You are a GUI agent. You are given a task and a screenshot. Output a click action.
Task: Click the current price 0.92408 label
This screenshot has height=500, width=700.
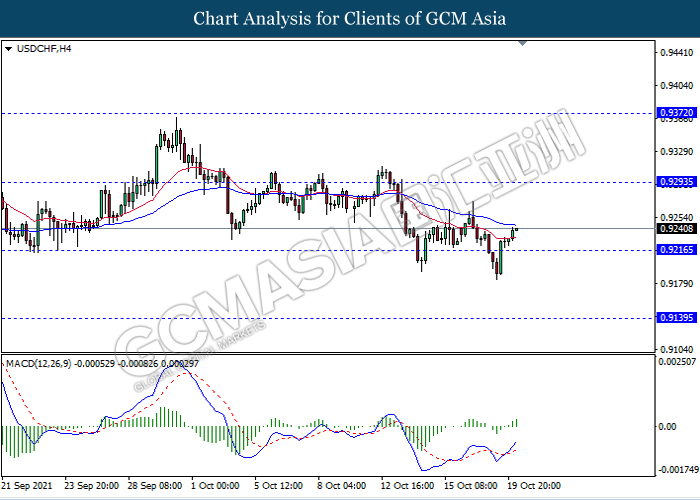[x=677, y=229]
